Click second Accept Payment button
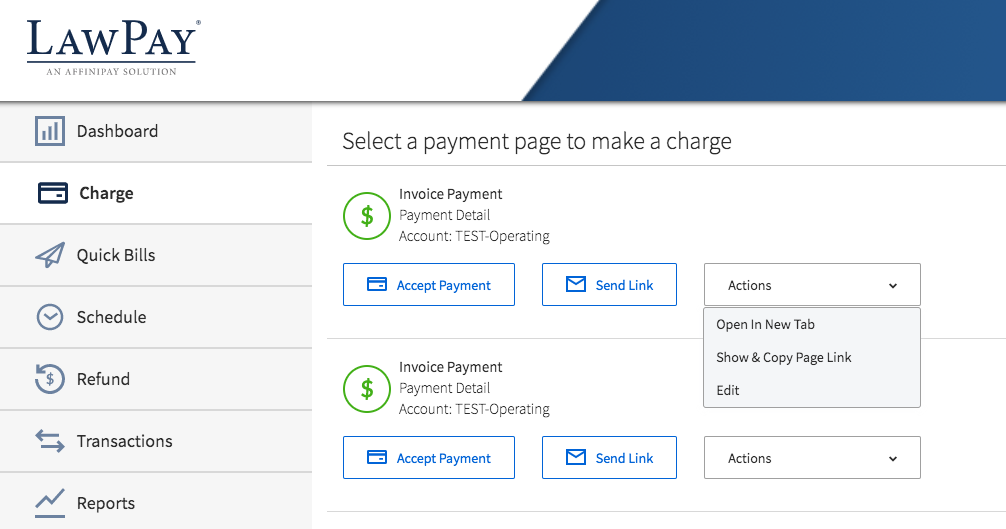The width and height of the screenshot is (1006, 529). [x=429, y=458]
